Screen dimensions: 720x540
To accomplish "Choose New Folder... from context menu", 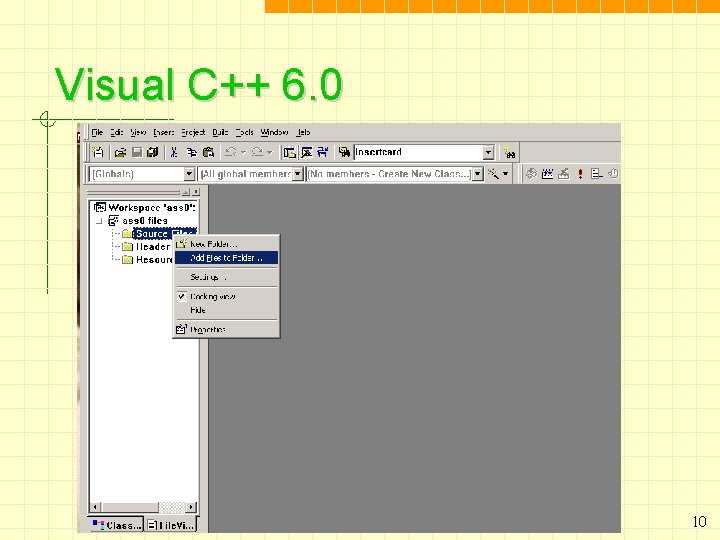I will [226, 244].
